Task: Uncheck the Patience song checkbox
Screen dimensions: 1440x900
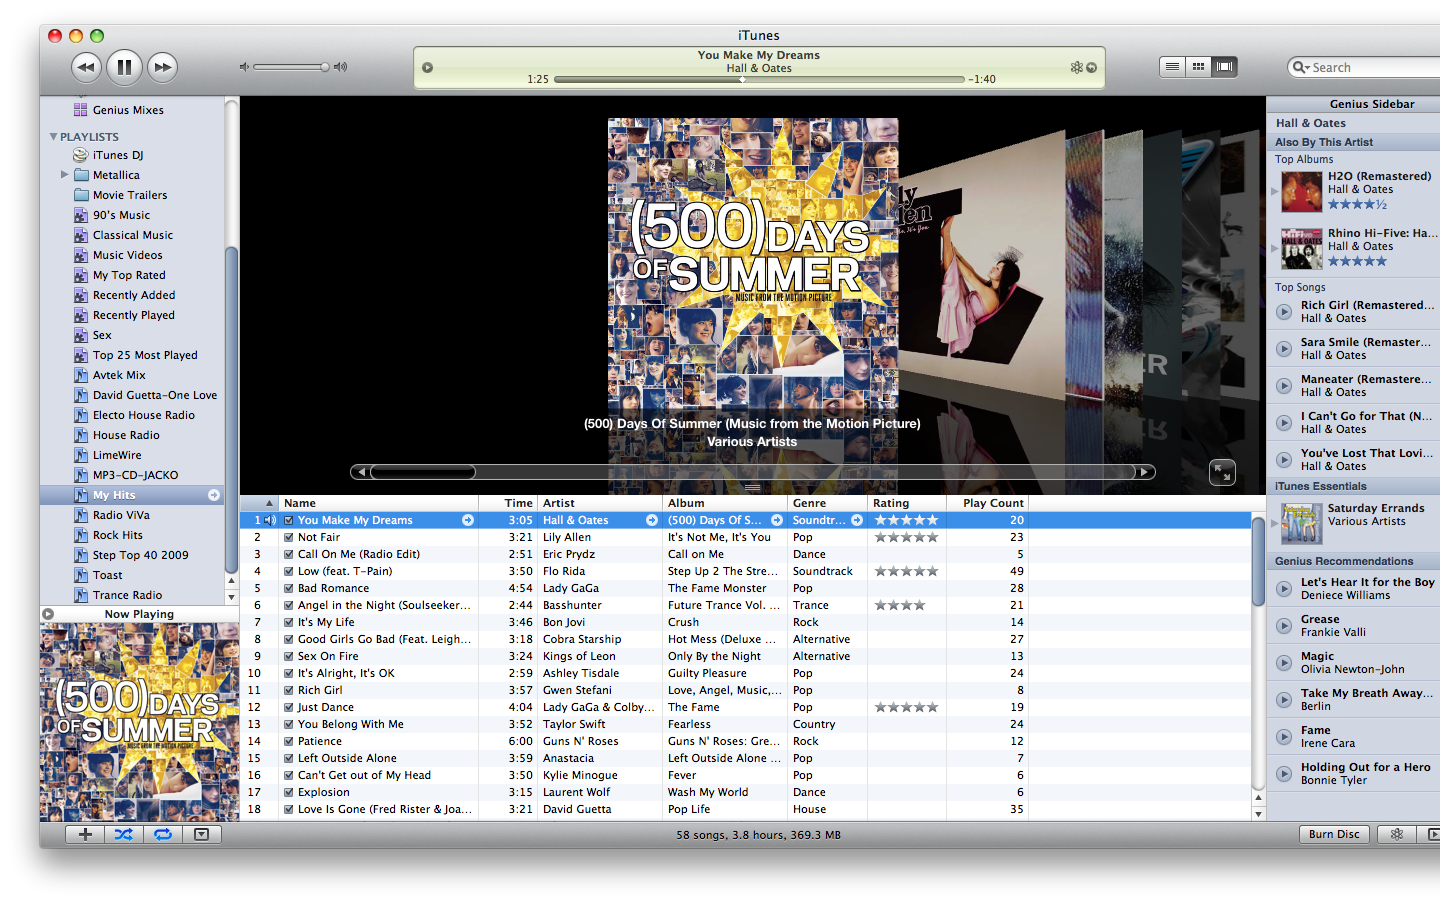Action: coord(289,741)
